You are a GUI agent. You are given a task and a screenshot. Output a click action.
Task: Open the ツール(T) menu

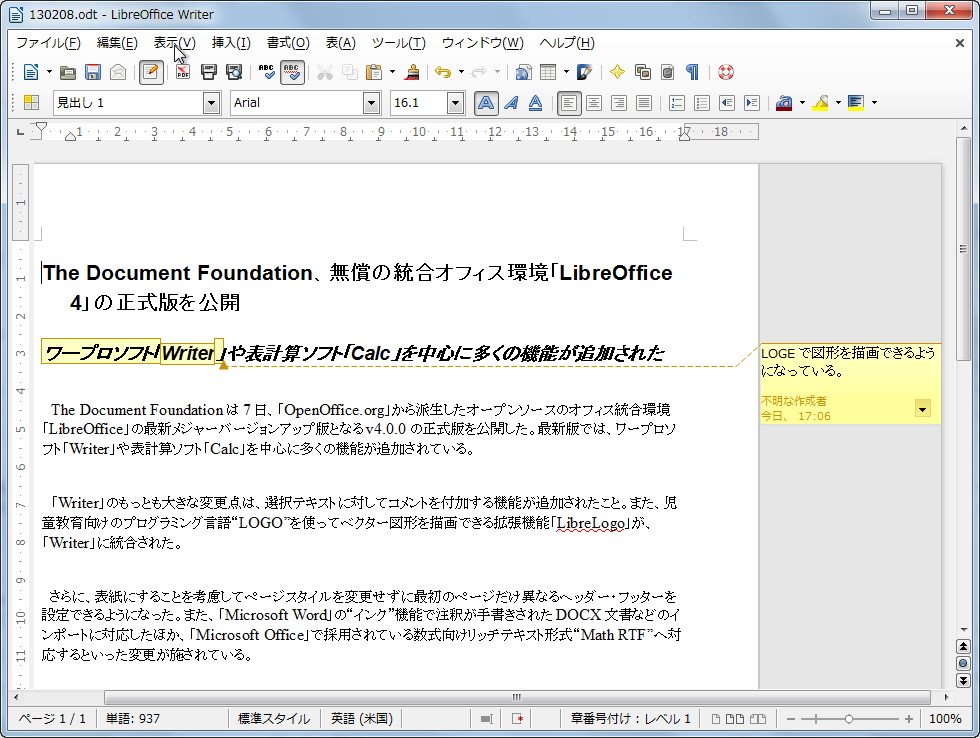[399, 43]
